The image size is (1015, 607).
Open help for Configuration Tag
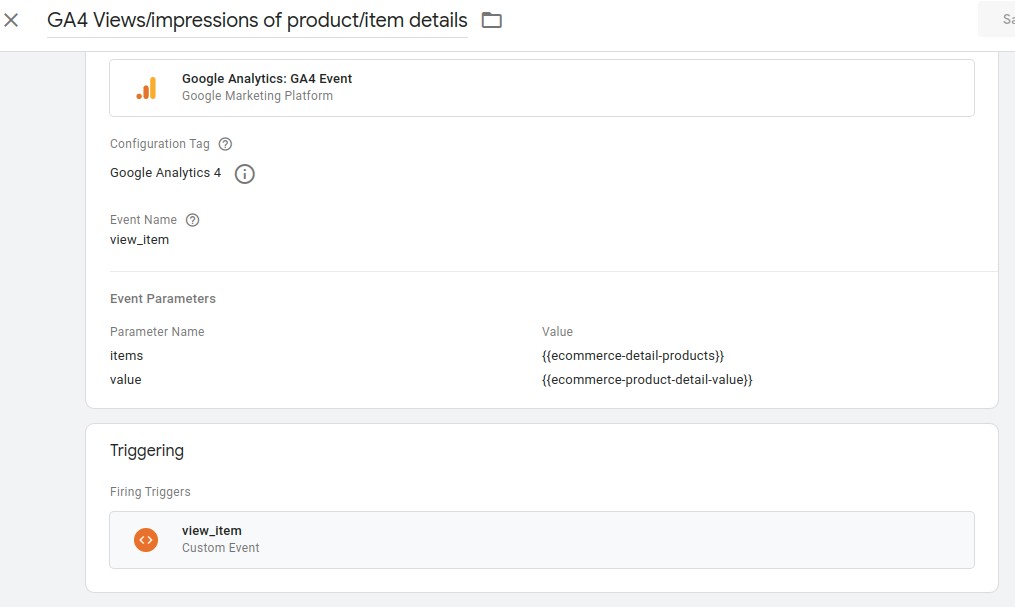(x=225, y=144)
